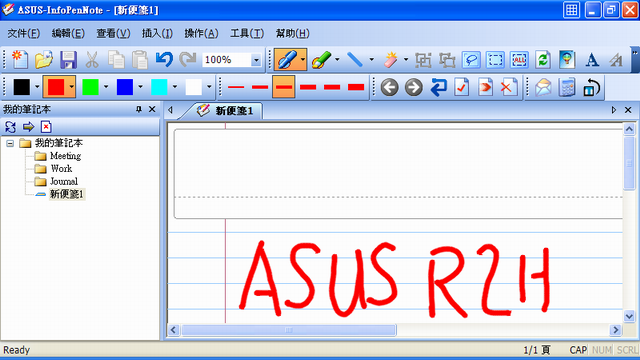Click yellow arrow icon in notebook panel
The image size is (640, 360).
click(28, 127)
